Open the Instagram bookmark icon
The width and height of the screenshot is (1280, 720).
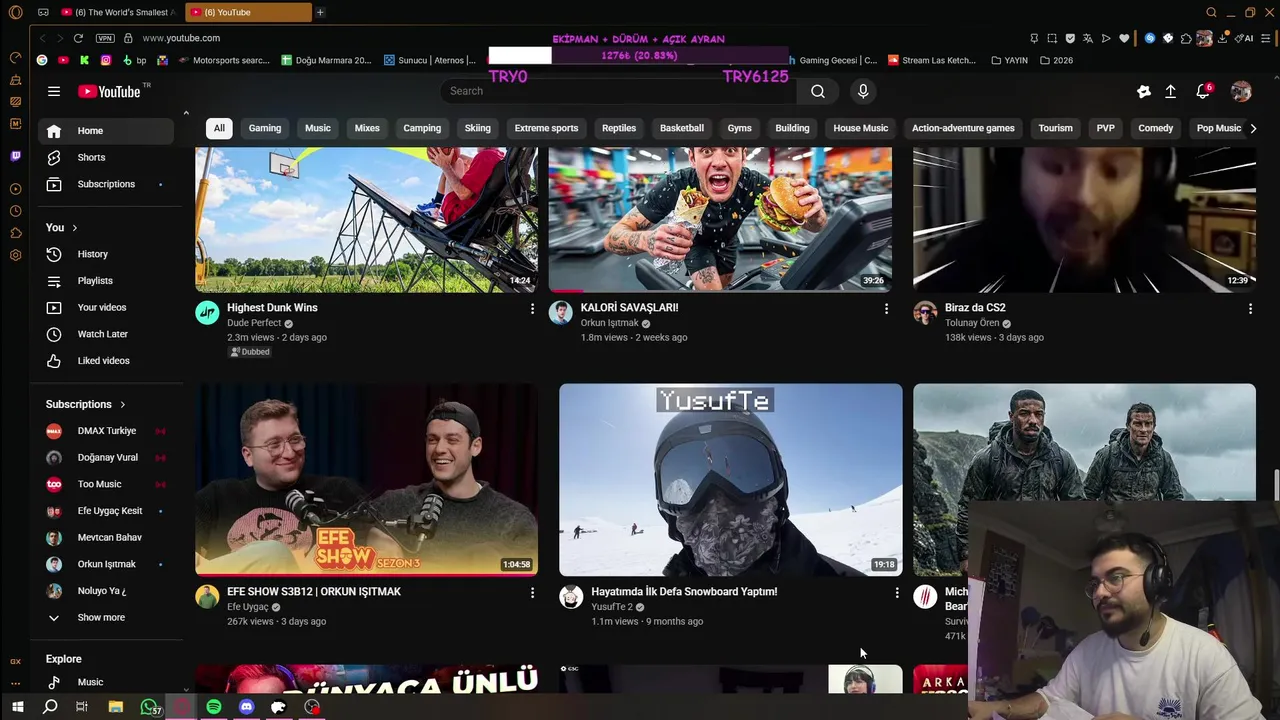106,60
